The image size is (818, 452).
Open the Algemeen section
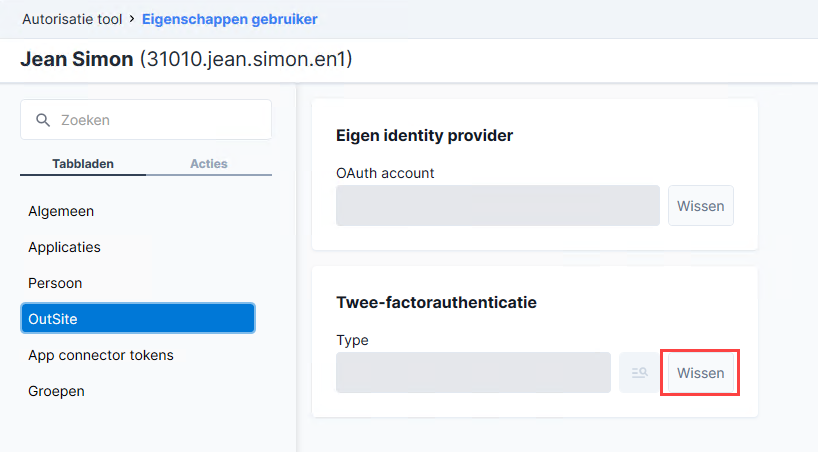tap(61, 211)
